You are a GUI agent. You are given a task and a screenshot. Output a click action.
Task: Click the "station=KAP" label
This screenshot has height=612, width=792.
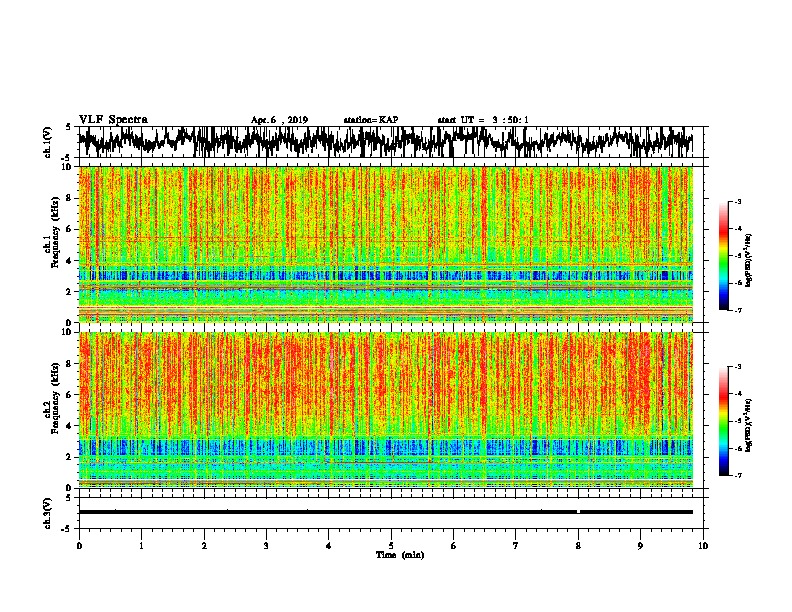pos(371,120)
